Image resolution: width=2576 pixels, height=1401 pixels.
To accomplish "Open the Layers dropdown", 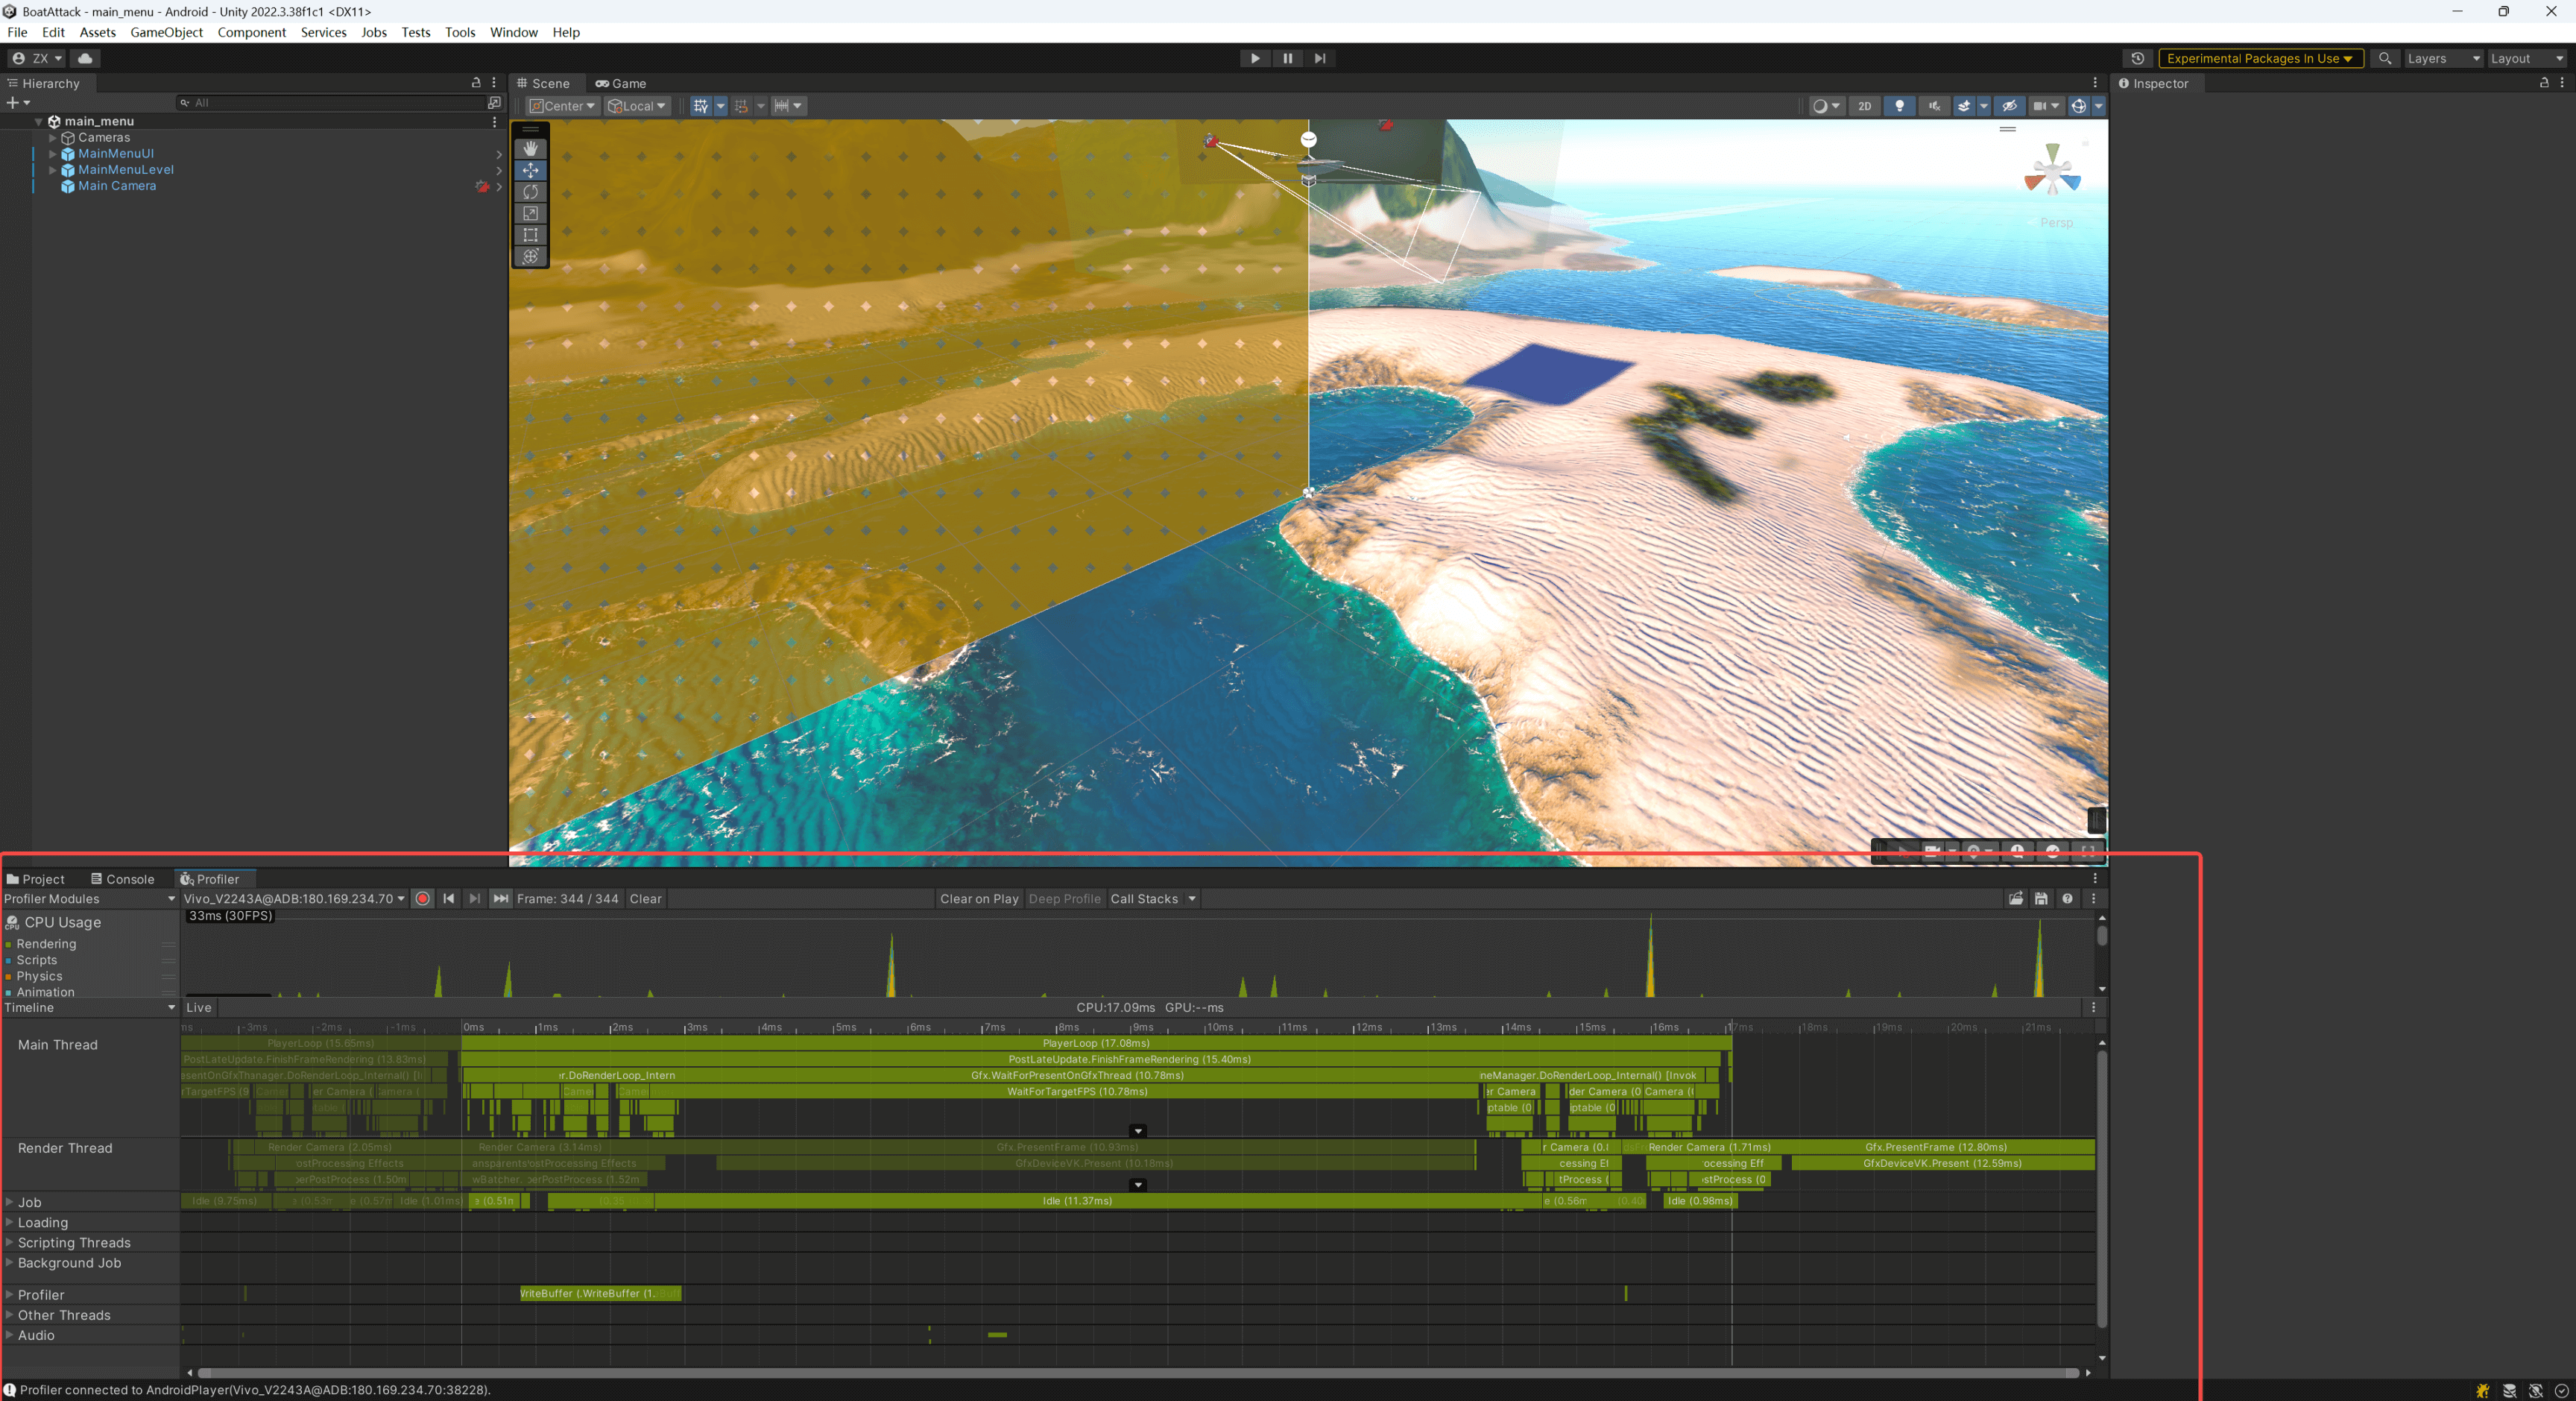I will click(2442, 58).
